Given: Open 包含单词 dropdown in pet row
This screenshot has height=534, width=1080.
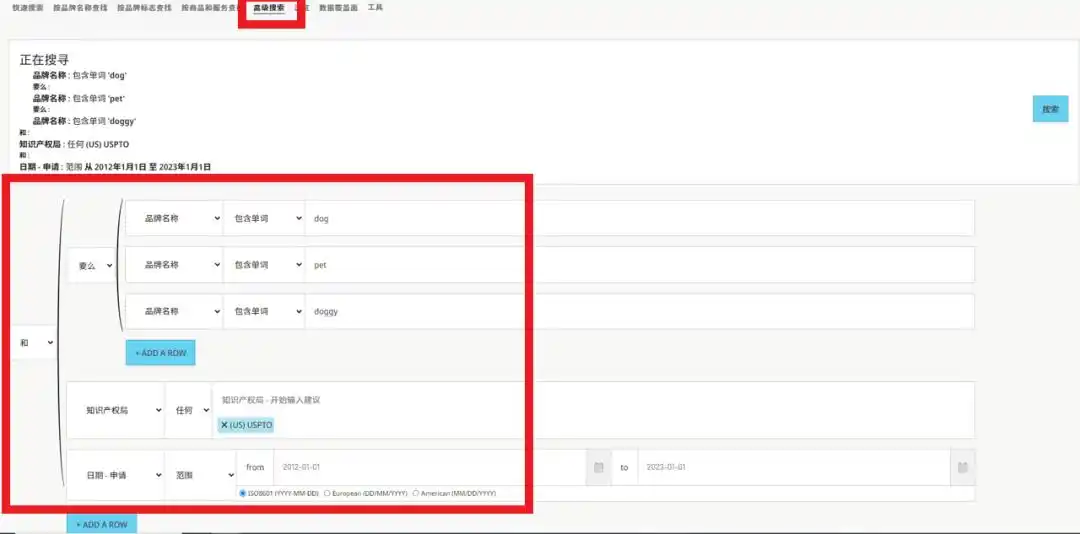Looking at the screenshot, I should 264,265.
